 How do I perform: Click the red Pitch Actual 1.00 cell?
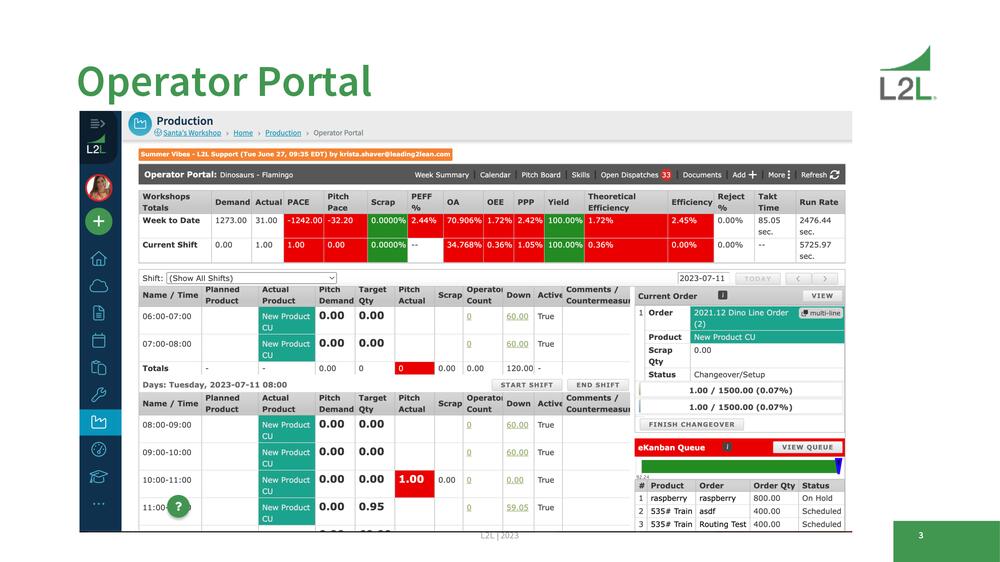click(x=415, y=484)
